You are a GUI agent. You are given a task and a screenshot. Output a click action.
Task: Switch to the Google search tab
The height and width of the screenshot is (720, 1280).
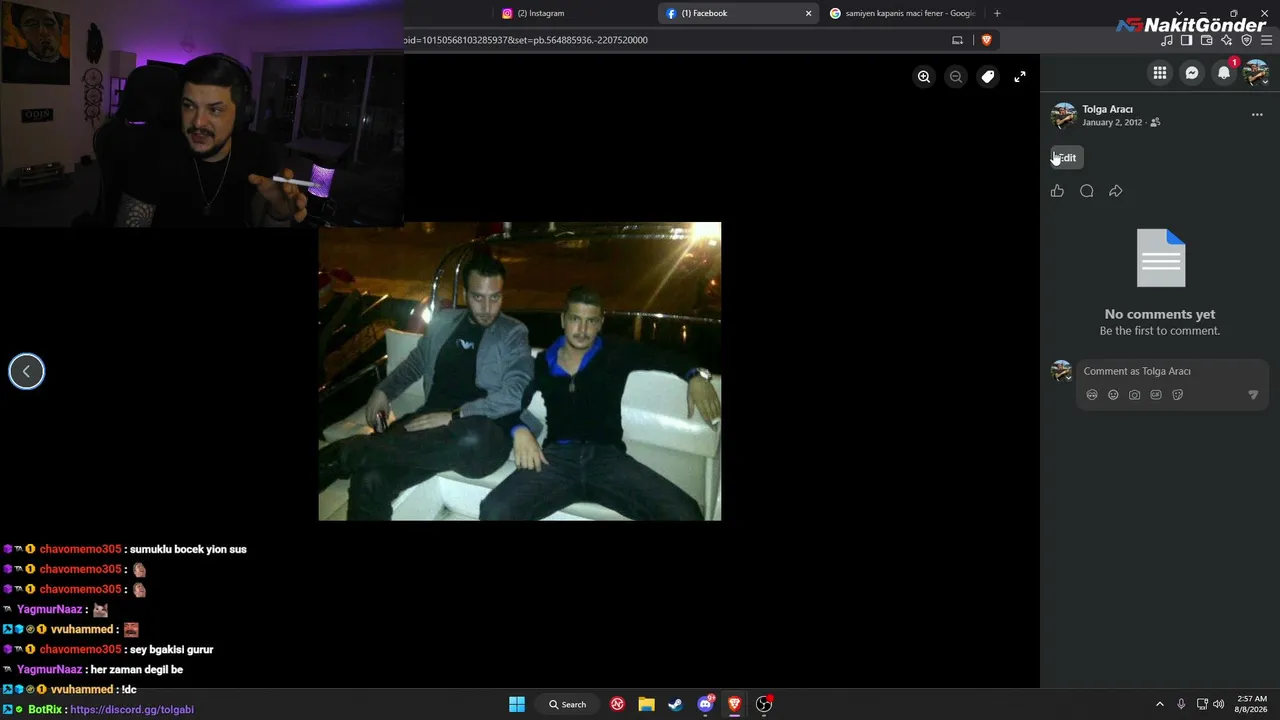(x=903, y=13)
